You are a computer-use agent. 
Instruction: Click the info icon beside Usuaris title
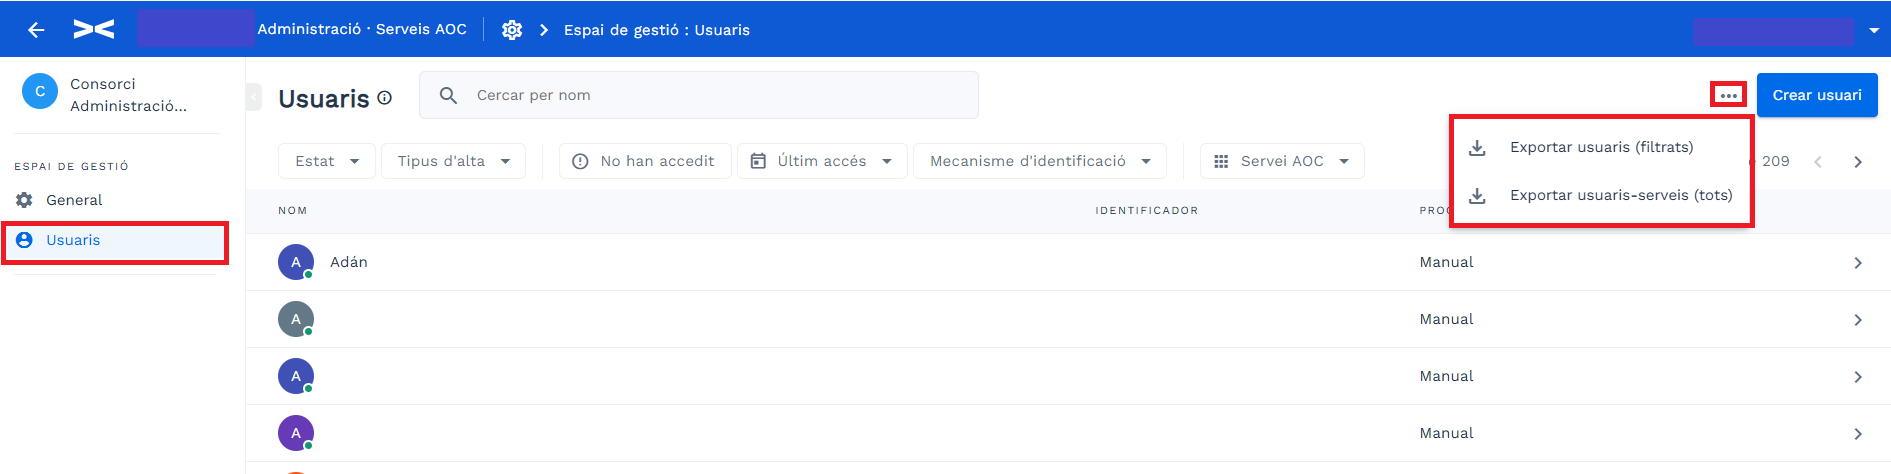pos(385,98)
